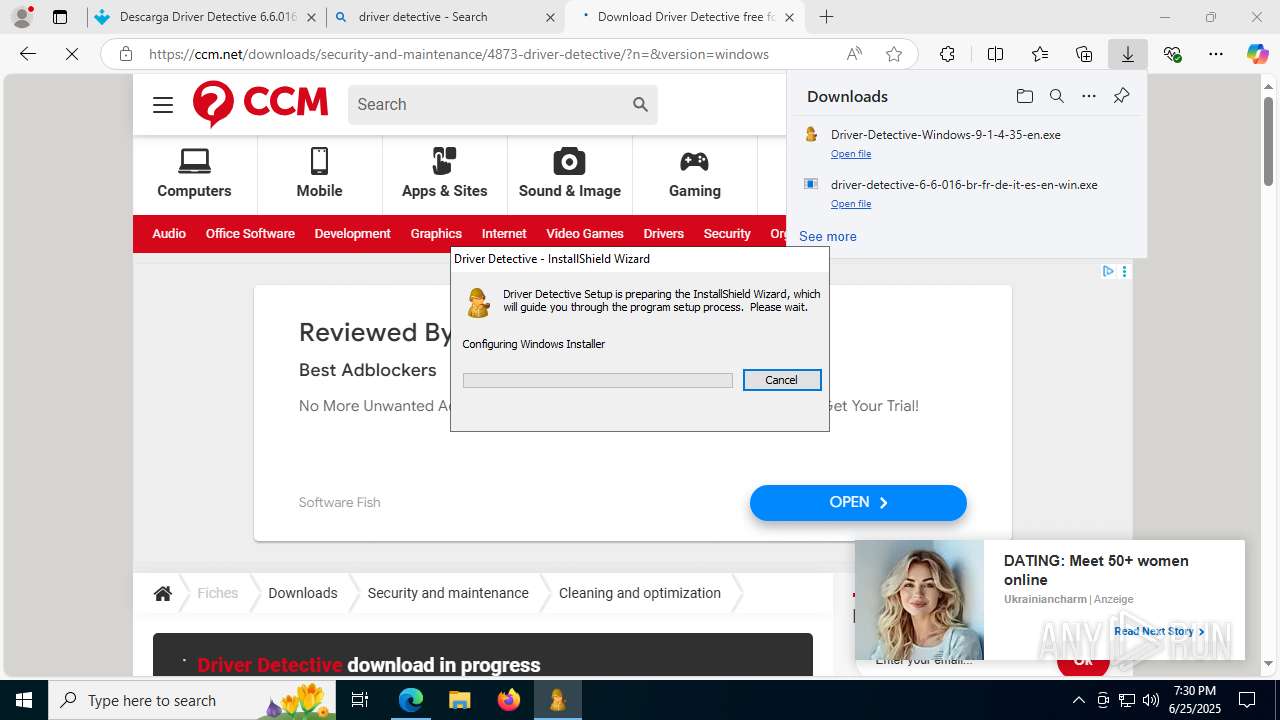Show hidden system tray icons
Viewport: 1280px width, 720px height.
[x=1078, y=700]
